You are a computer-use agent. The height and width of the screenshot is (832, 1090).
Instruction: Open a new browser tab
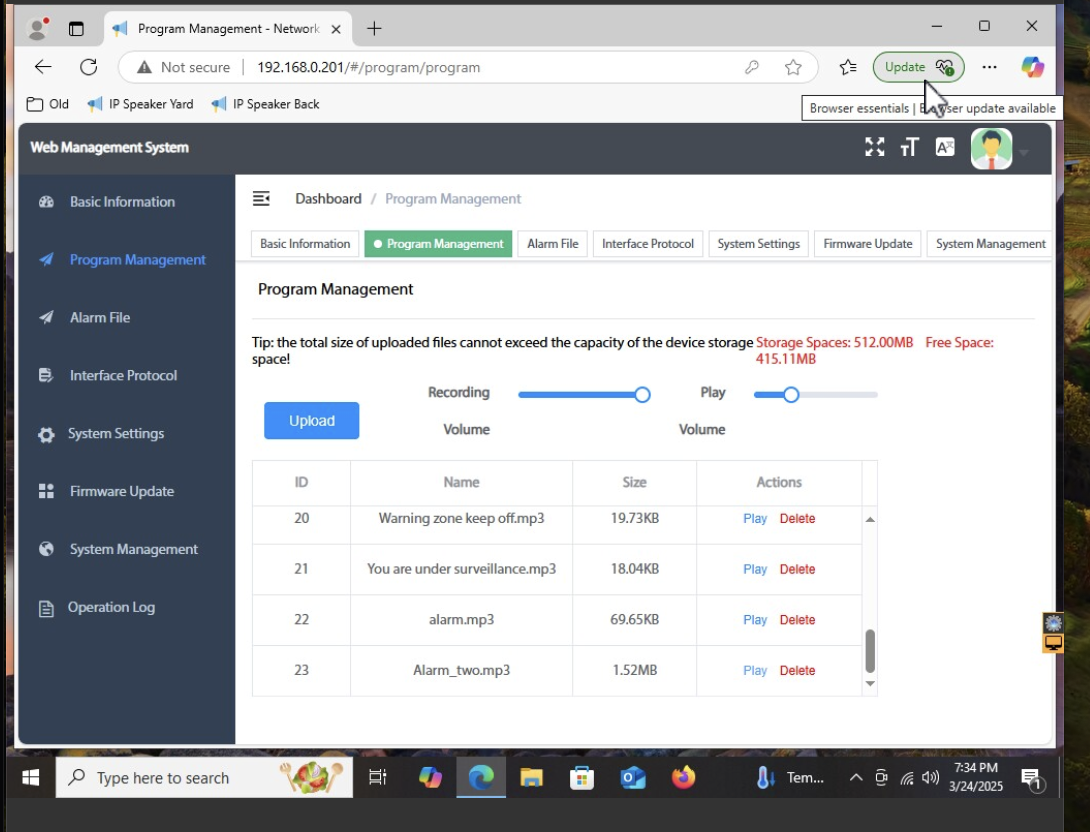[374, 28]
